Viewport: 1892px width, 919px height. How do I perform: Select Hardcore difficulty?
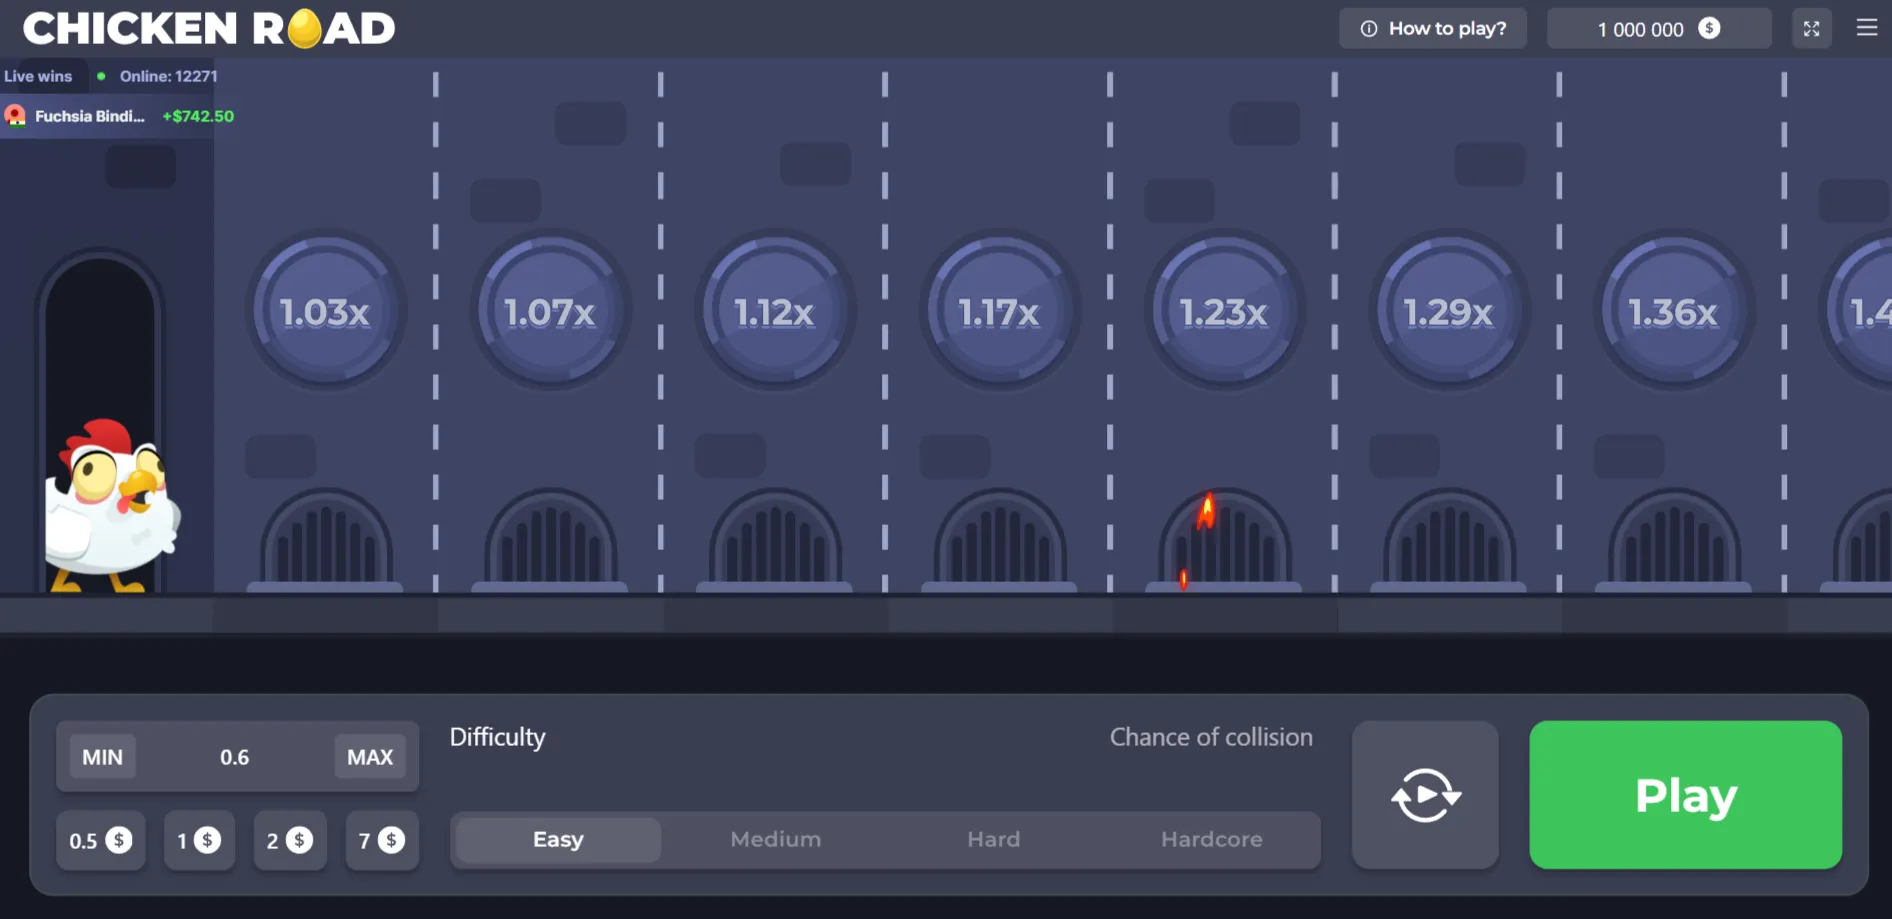pos(1211,840)
